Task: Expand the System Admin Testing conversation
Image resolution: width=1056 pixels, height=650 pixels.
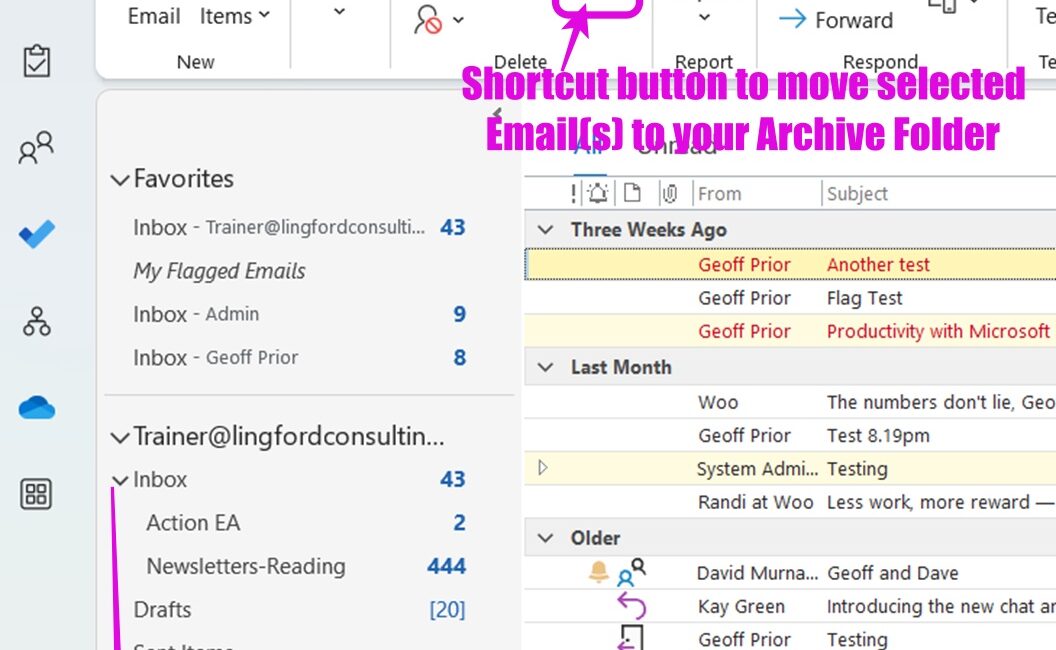Action: click(x=543, y=467)
